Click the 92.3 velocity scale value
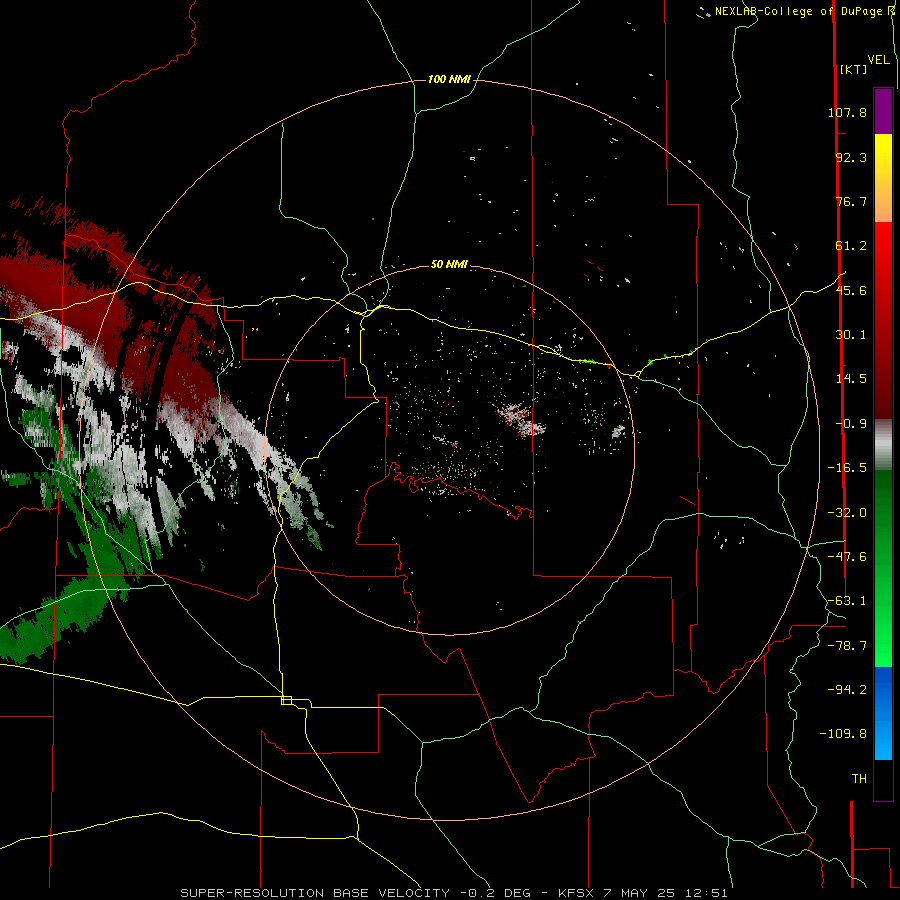The width and height of the screenshot is (900, 900). point(851,157)
